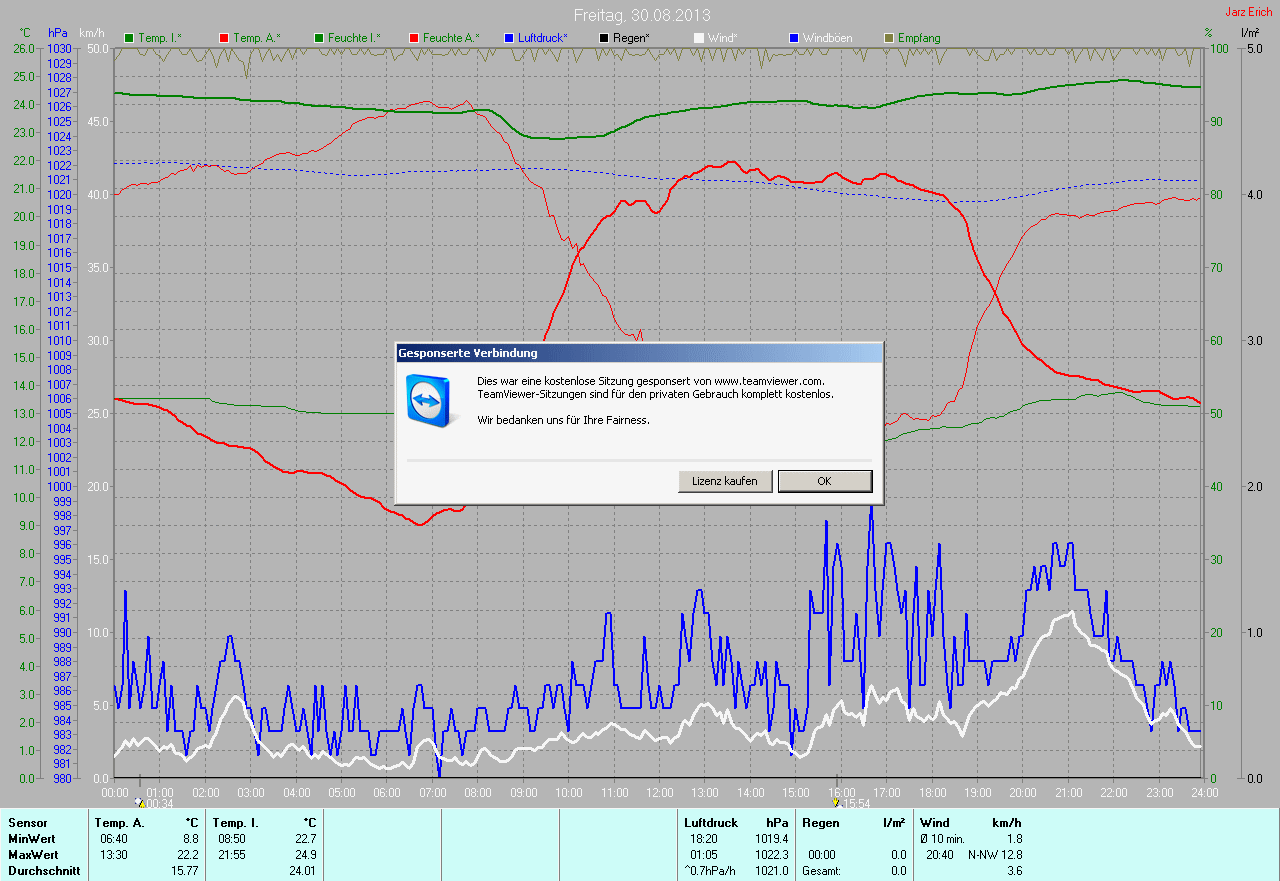The height and width of the screenshot is (881, 1280).
Task: Toggle the Feuchte A. legend entry
Action: point(445,38)
